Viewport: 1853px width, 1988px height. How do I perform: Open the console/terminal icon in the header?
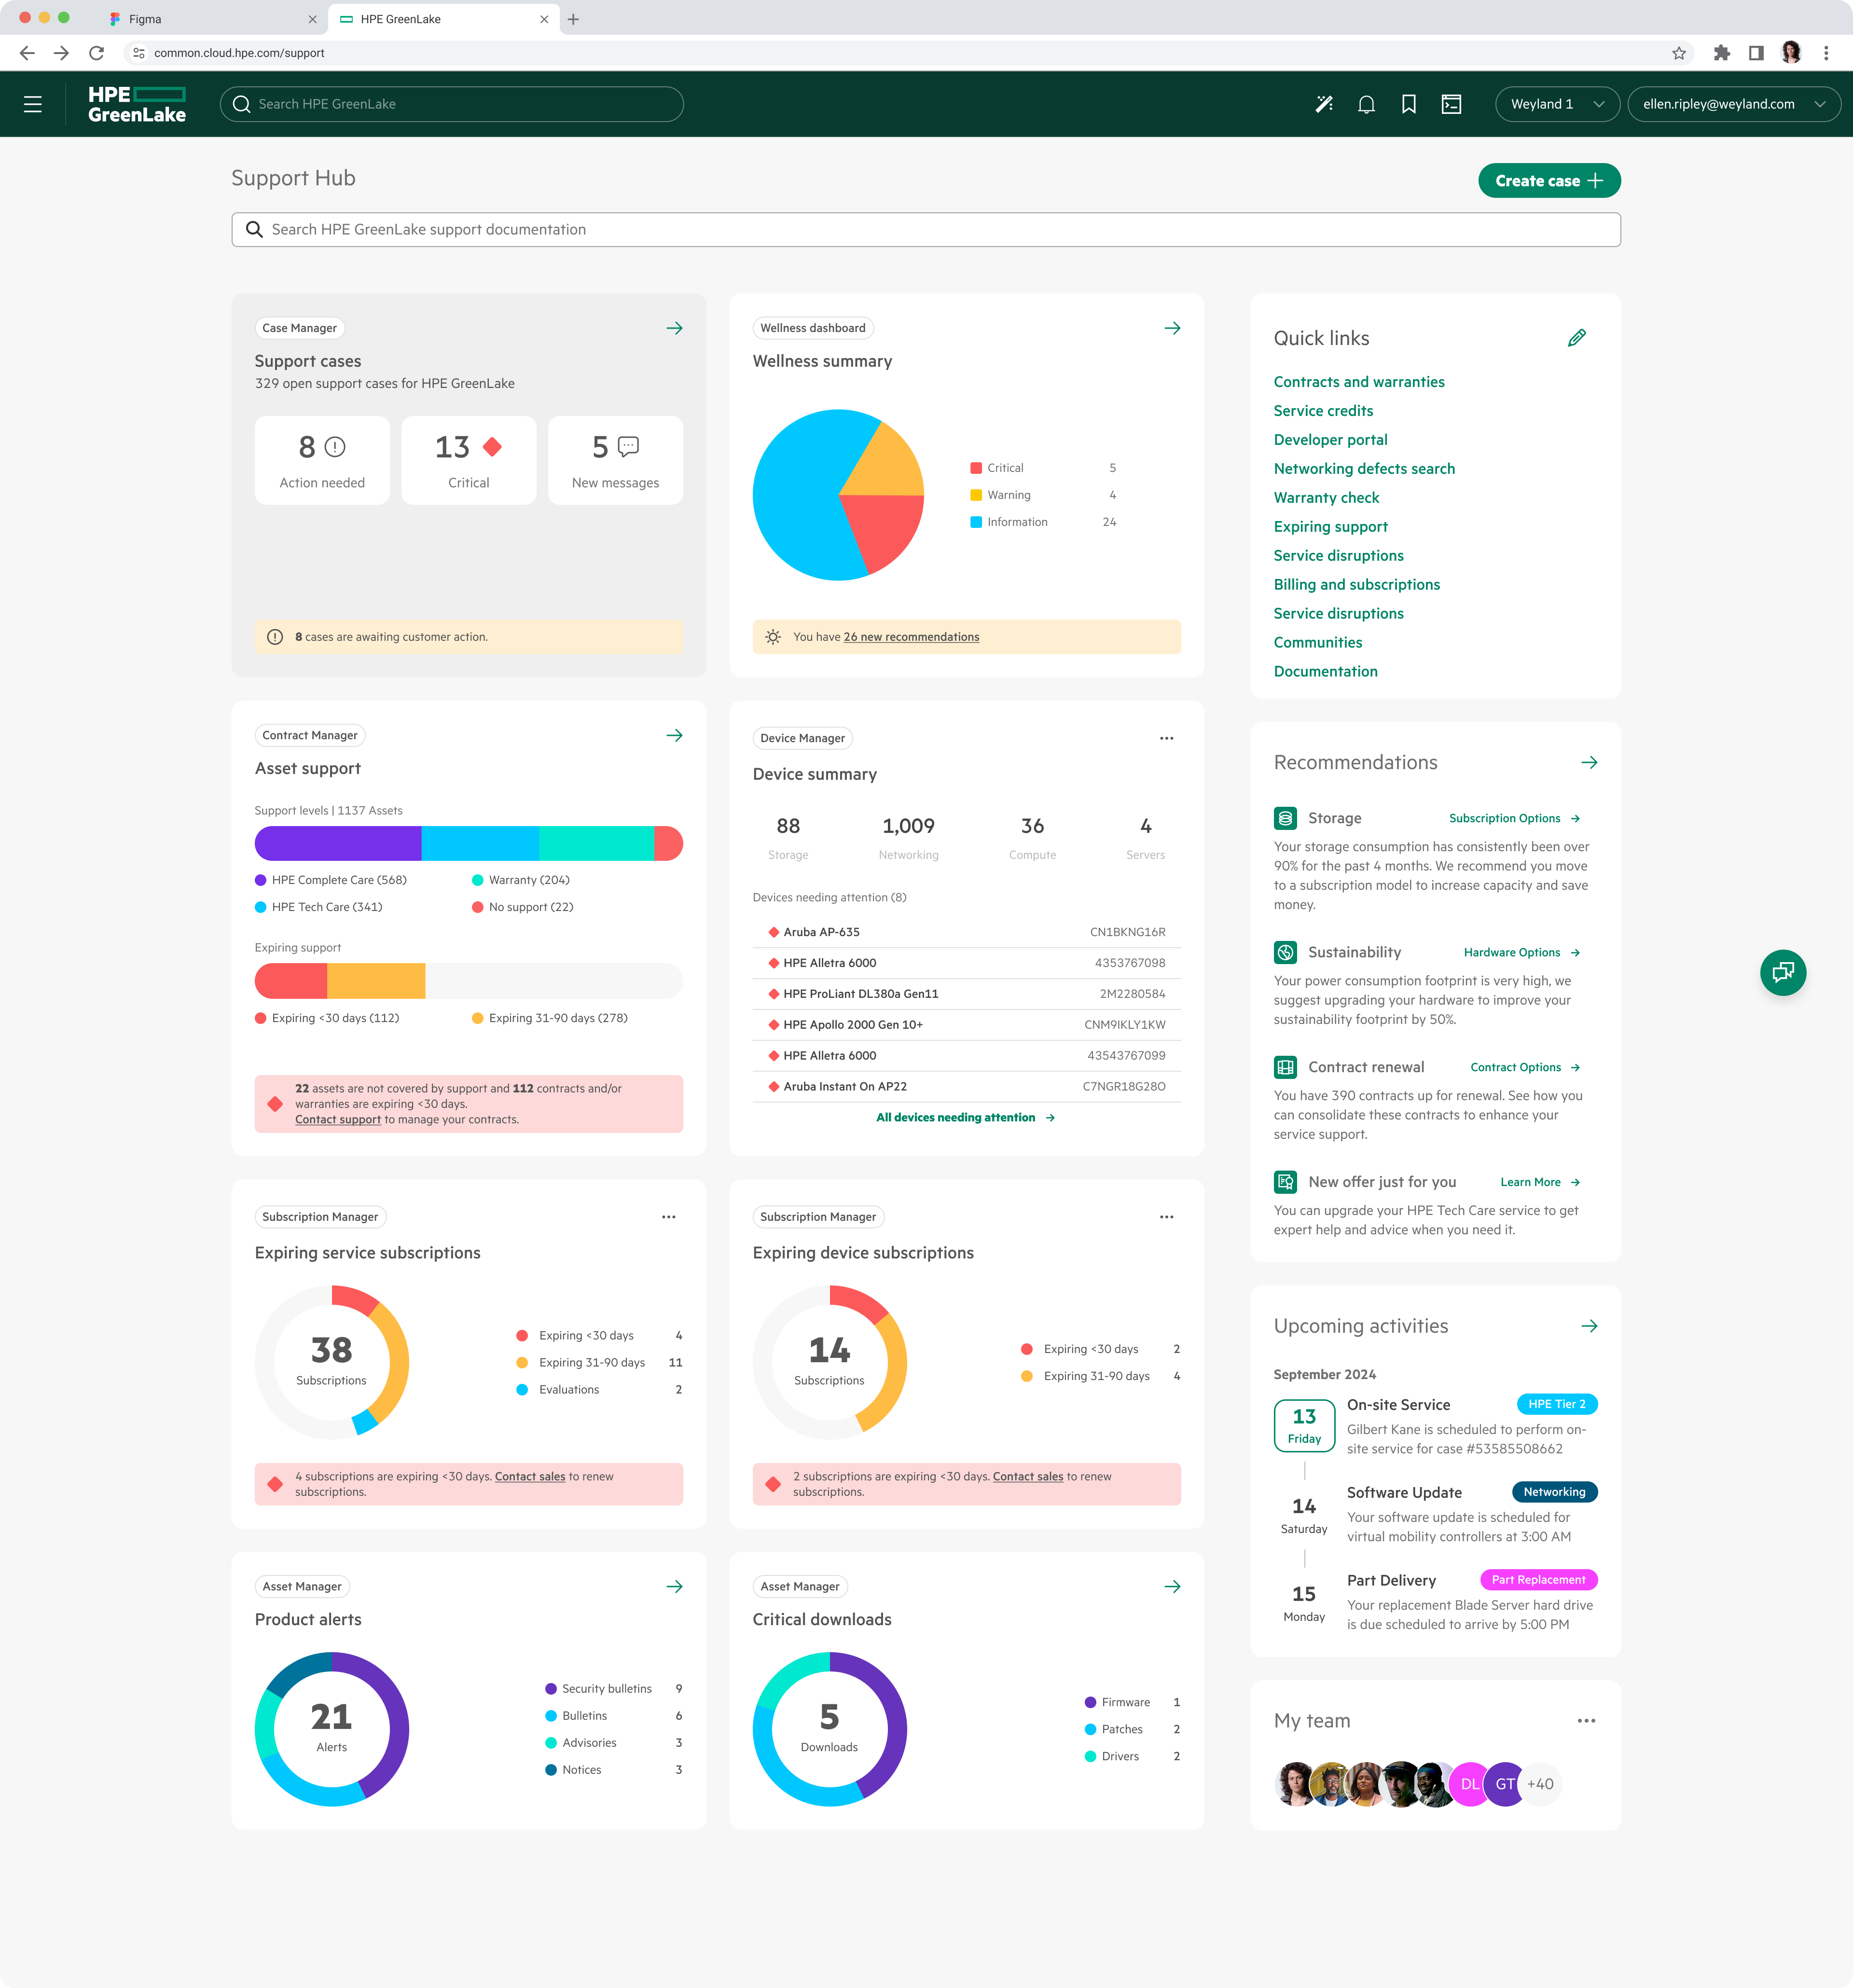1452,104
